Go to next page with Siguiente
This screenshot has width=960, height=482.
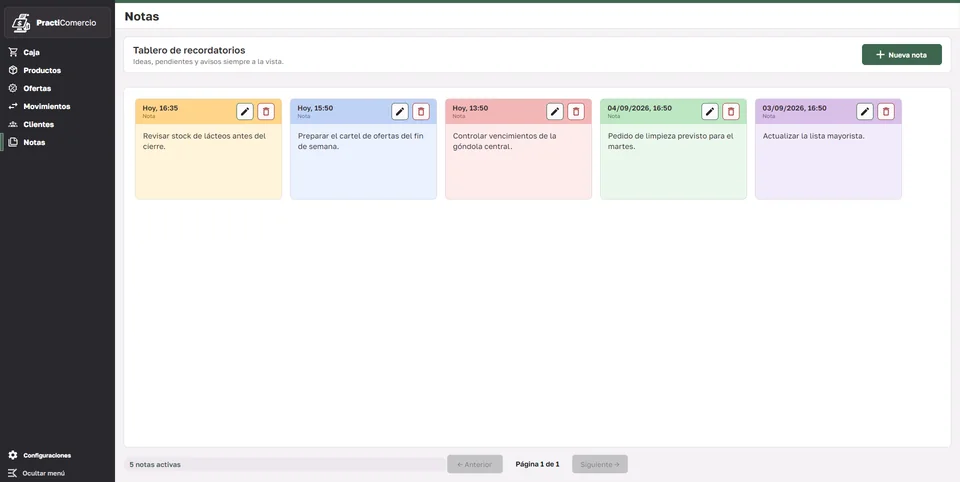(600, 464)
